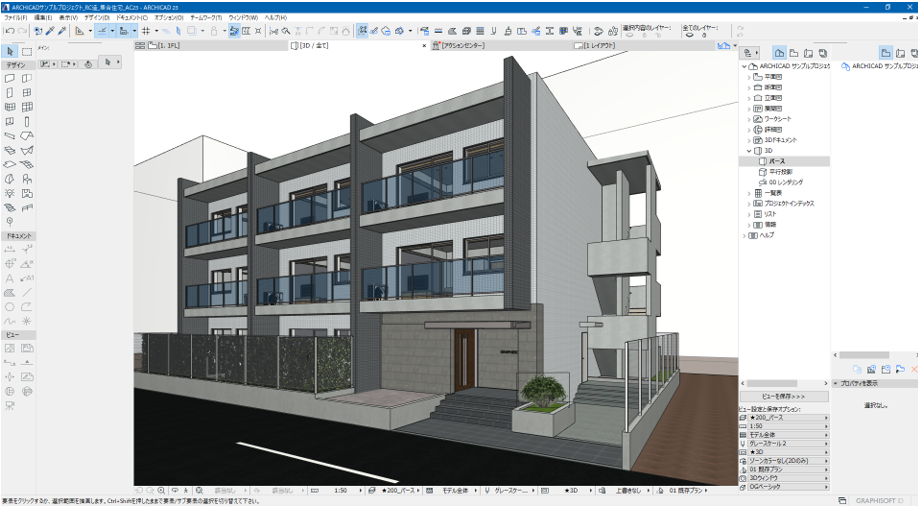Select the Lamp tool icon
Viewport: 918px width, 508px height.
click(10, 194)
